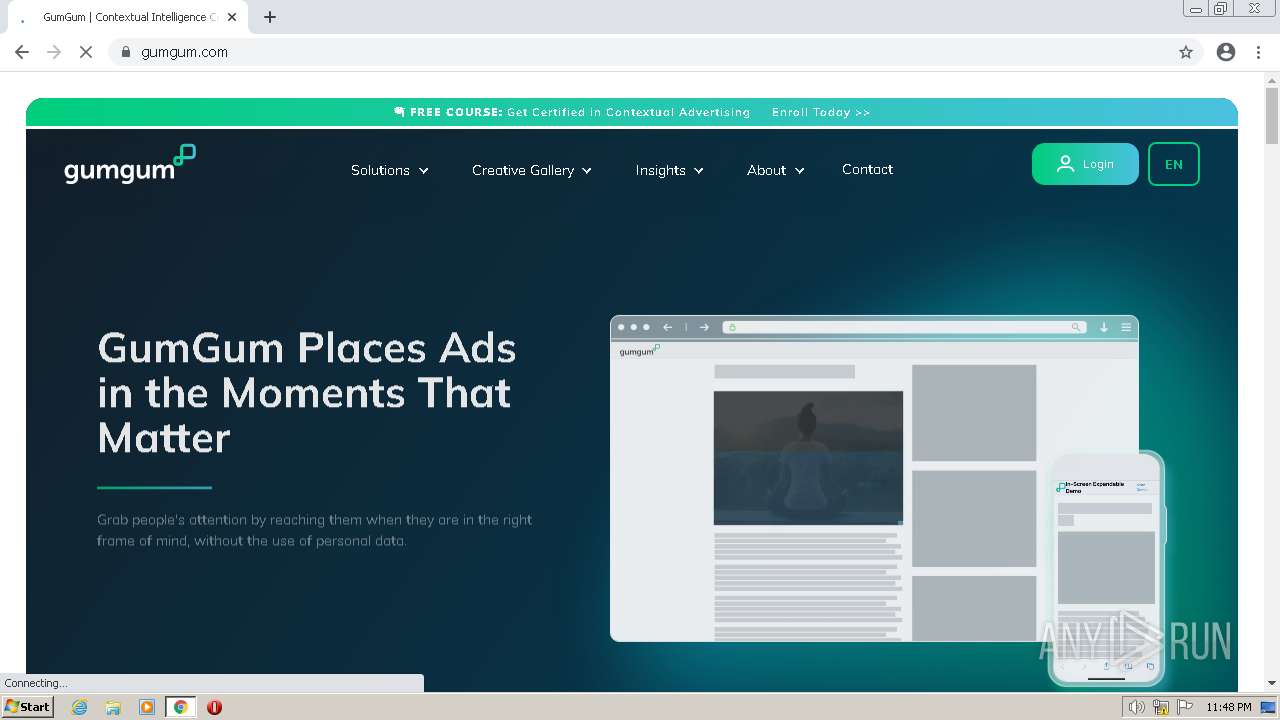Open a new tab with plus button
This screenshot has width=1280, height=720.
point(270,17)
